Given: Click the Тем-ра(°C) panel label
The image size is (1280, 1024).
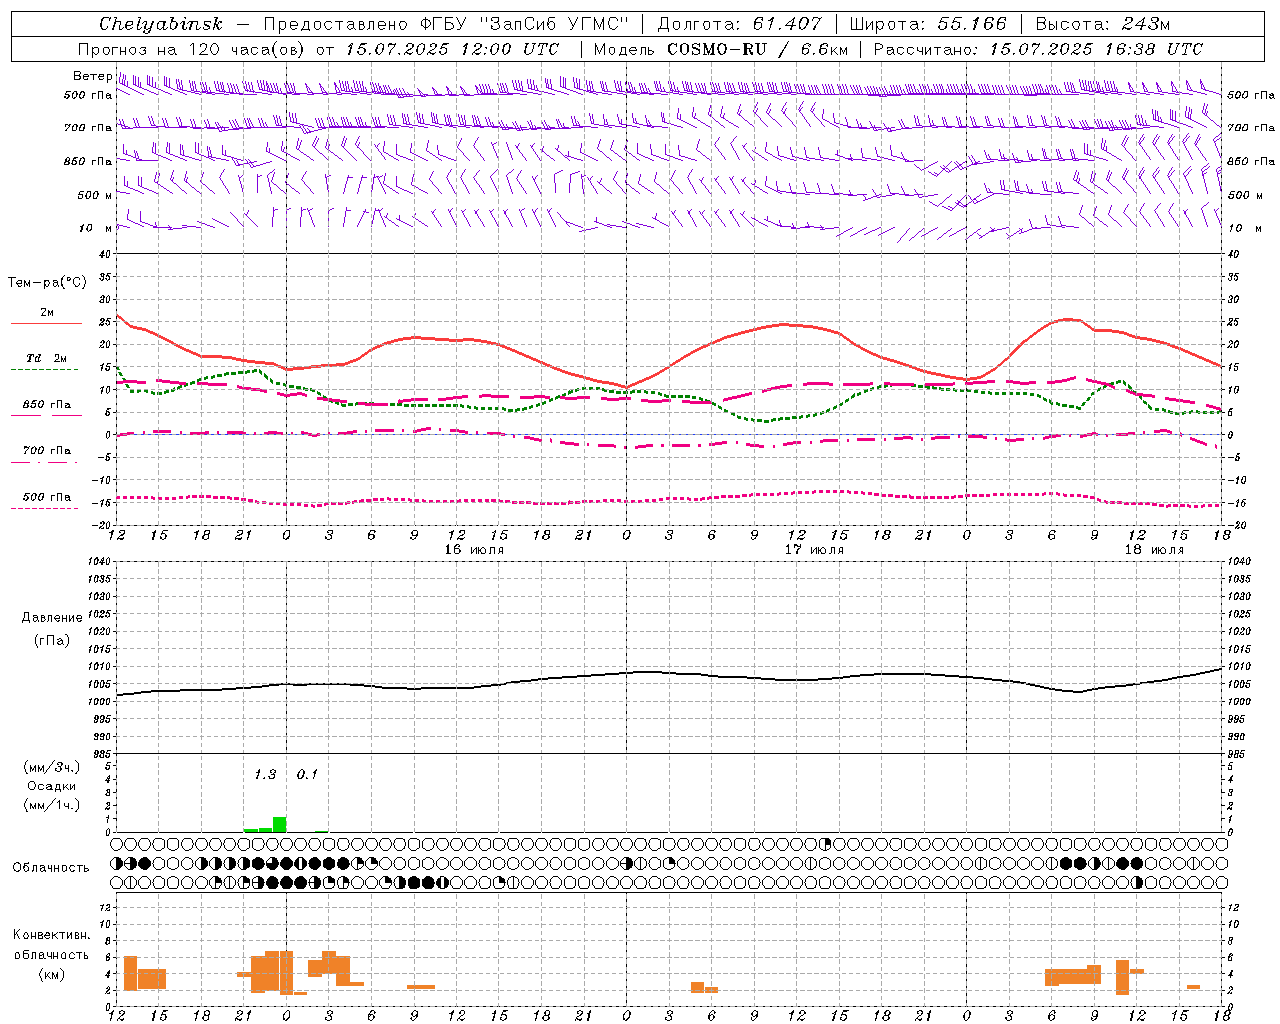Looking at the screenshot, I should coord(47,283).
